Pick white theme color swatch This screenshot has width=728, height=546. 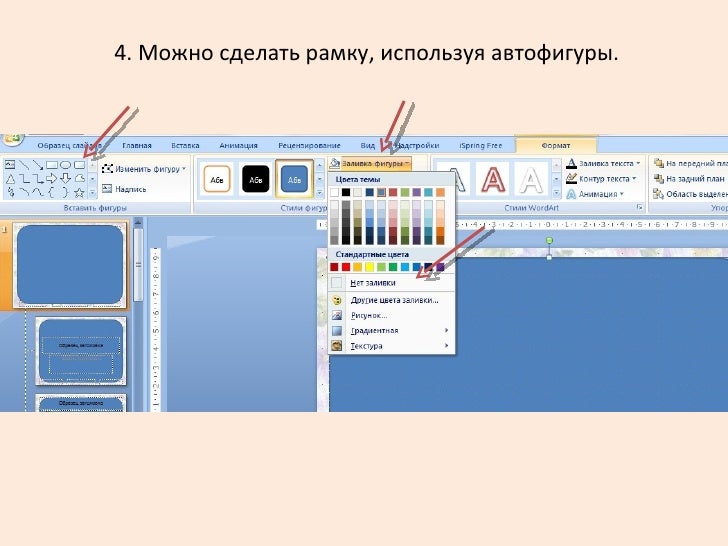pos(334,192)
